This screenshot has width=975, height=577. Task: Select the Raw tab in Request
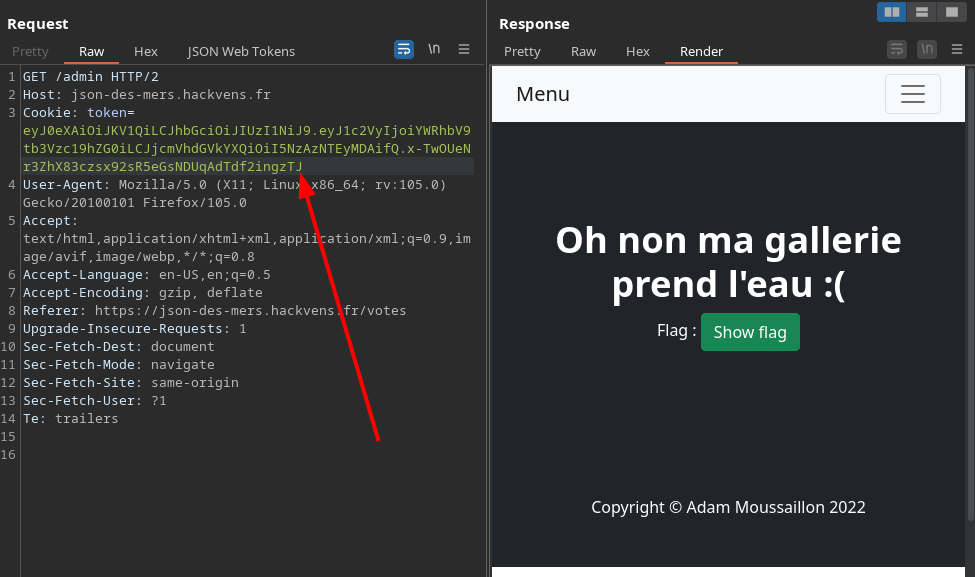point(92,51)
